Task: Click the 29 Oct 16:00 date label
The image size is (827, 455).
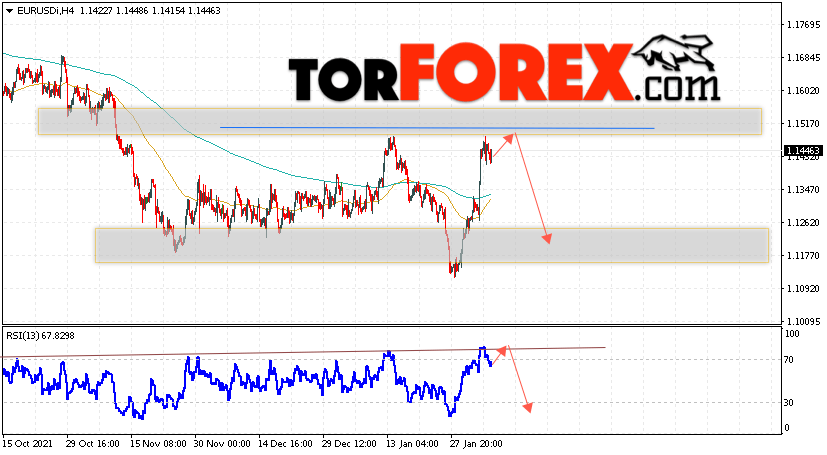Action: 93,444
